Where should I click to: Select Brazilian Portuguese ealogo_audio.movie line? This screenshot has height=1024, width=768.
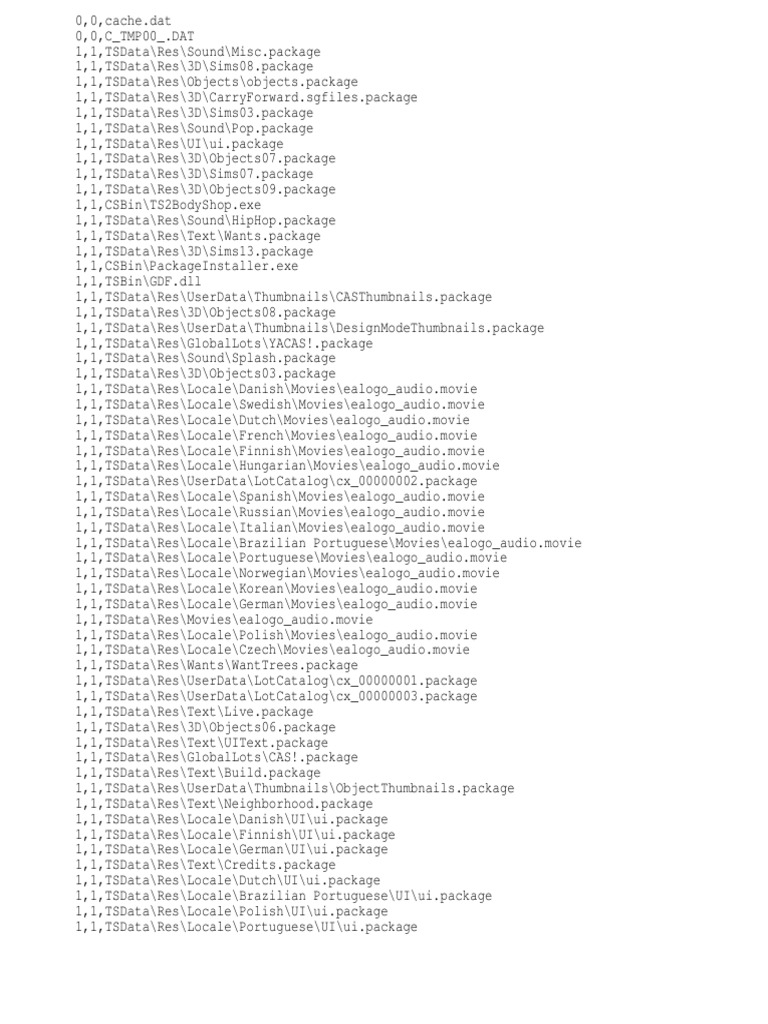(328, 543)
